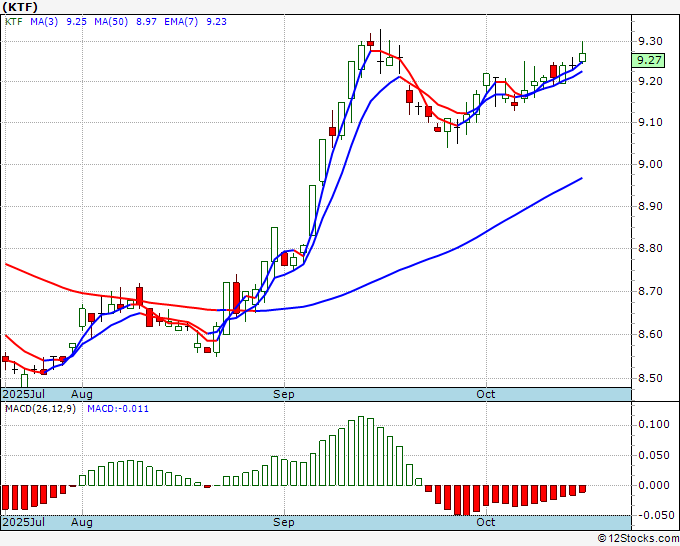Click the MACD(26,12,9) indicator label
The width and height of the screenshot is (680, 546).
(x=40, y=409)
